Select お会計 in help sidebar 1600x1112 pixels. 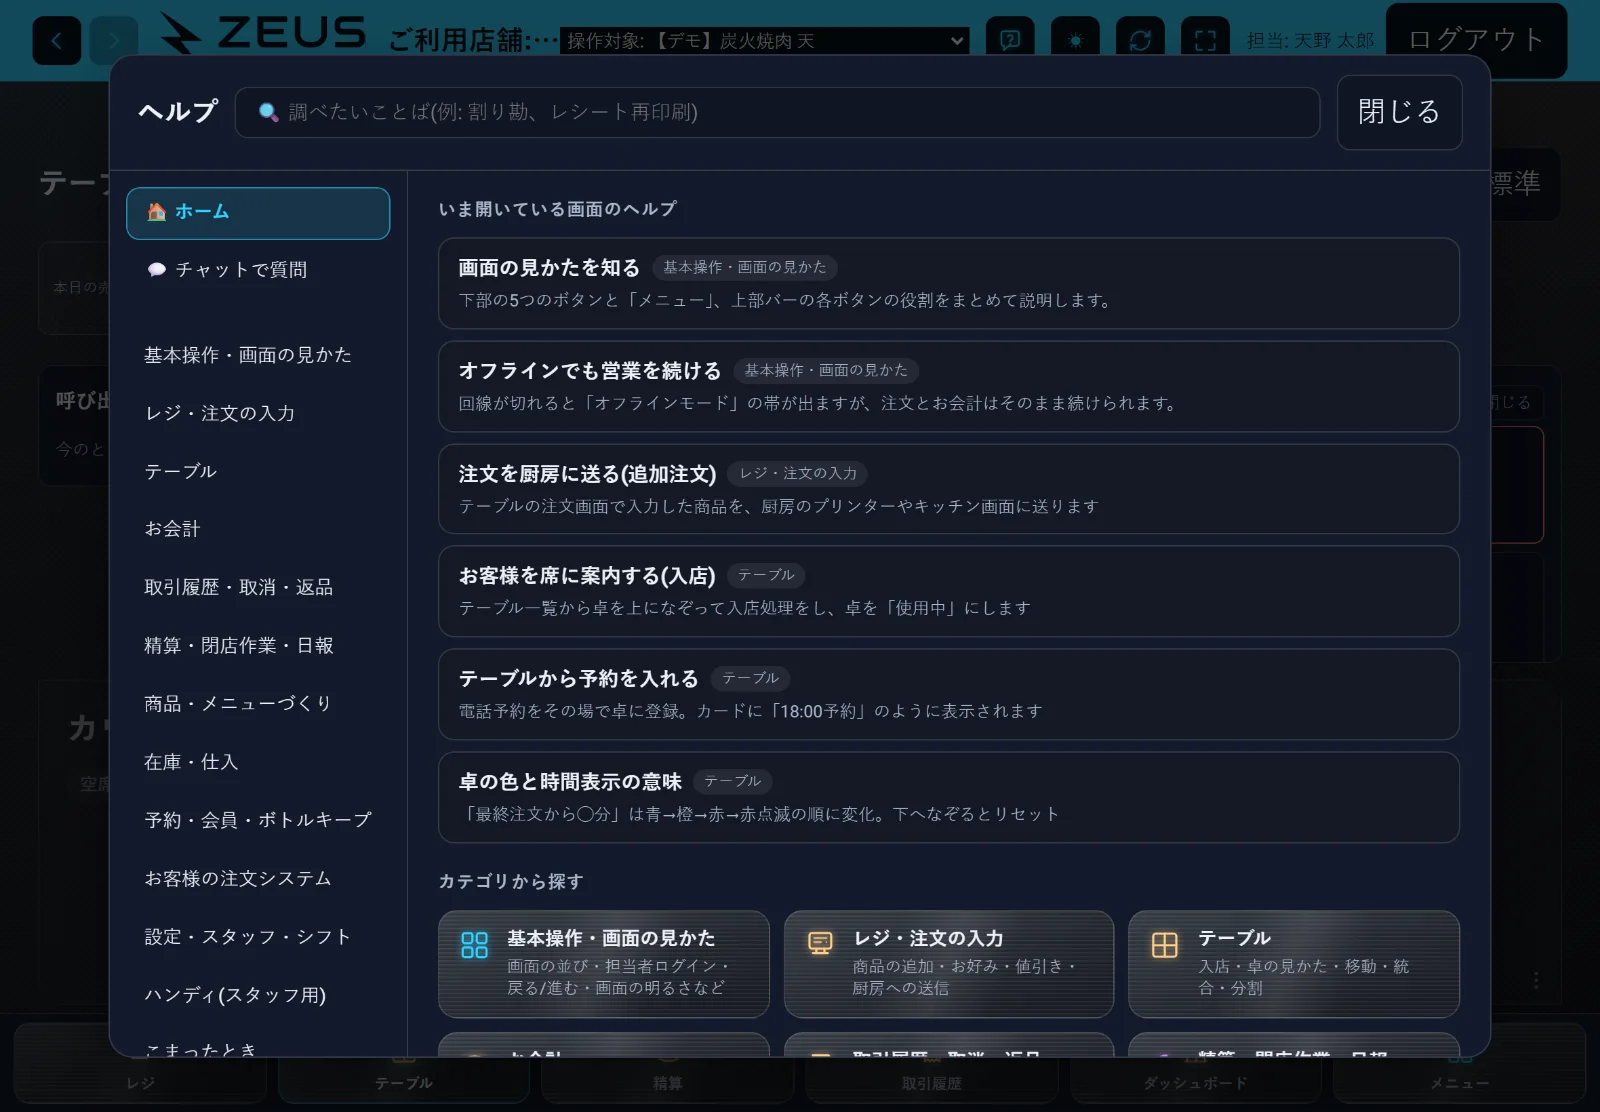pos(258,529)
